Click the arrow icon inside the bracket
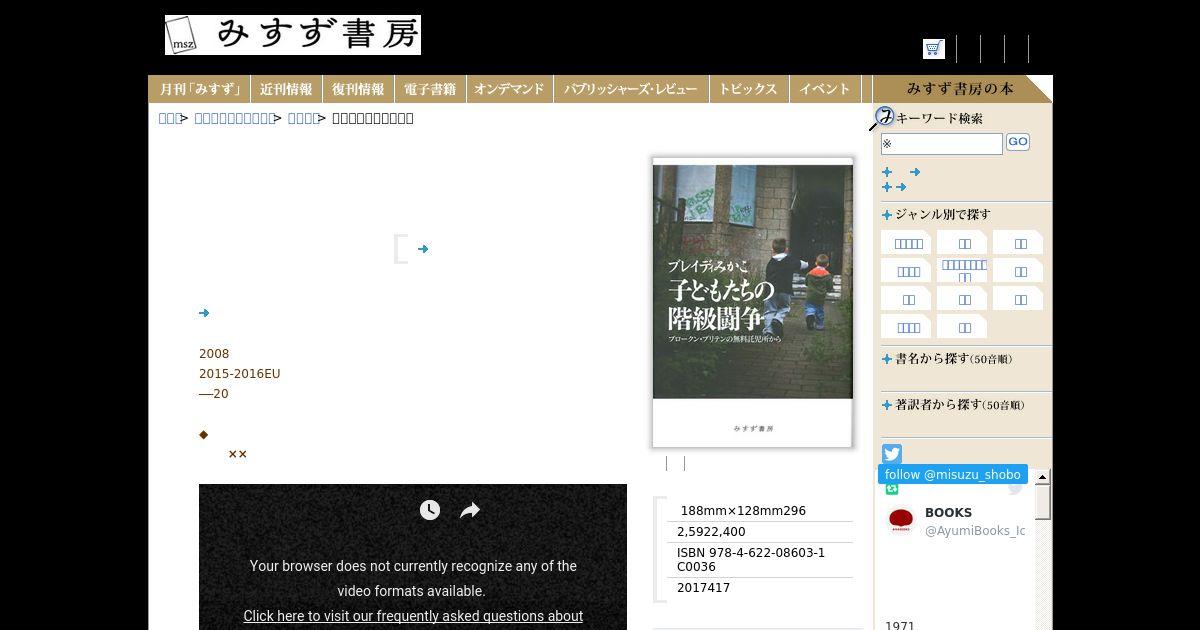Screen dimensions: 1200x630 coord(423,249)
